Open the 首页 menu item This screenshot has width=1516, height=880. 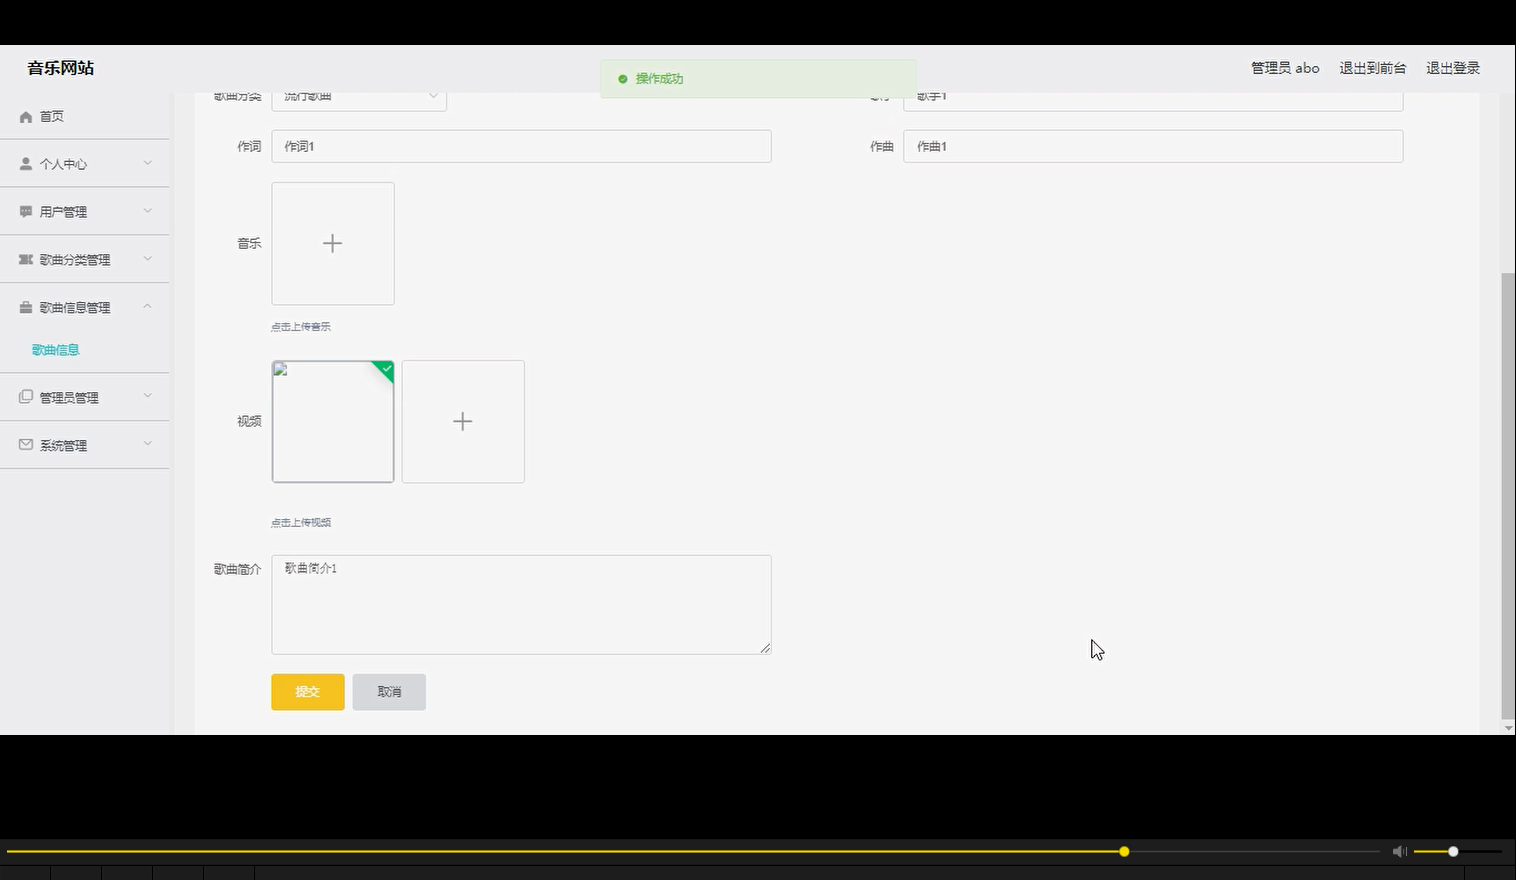coord(84,117)
